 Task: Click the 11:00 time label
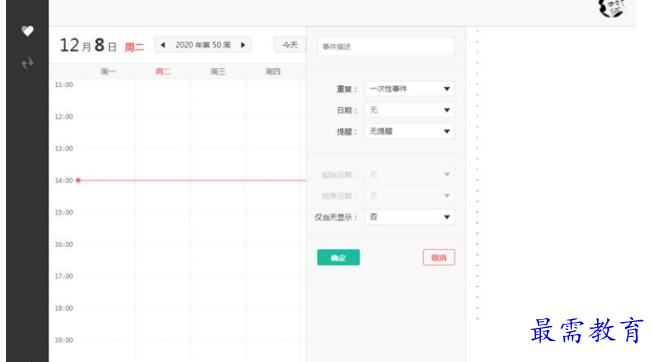pos(64,85)
